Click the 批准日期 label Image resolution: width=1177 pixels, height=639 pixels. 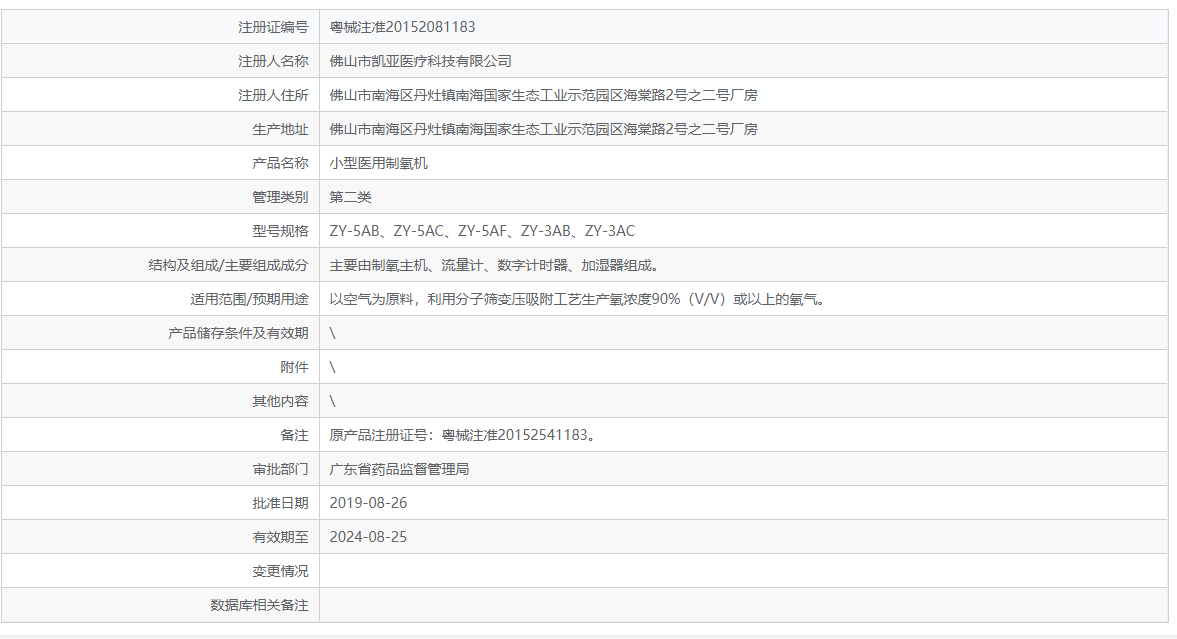[280, 503]
